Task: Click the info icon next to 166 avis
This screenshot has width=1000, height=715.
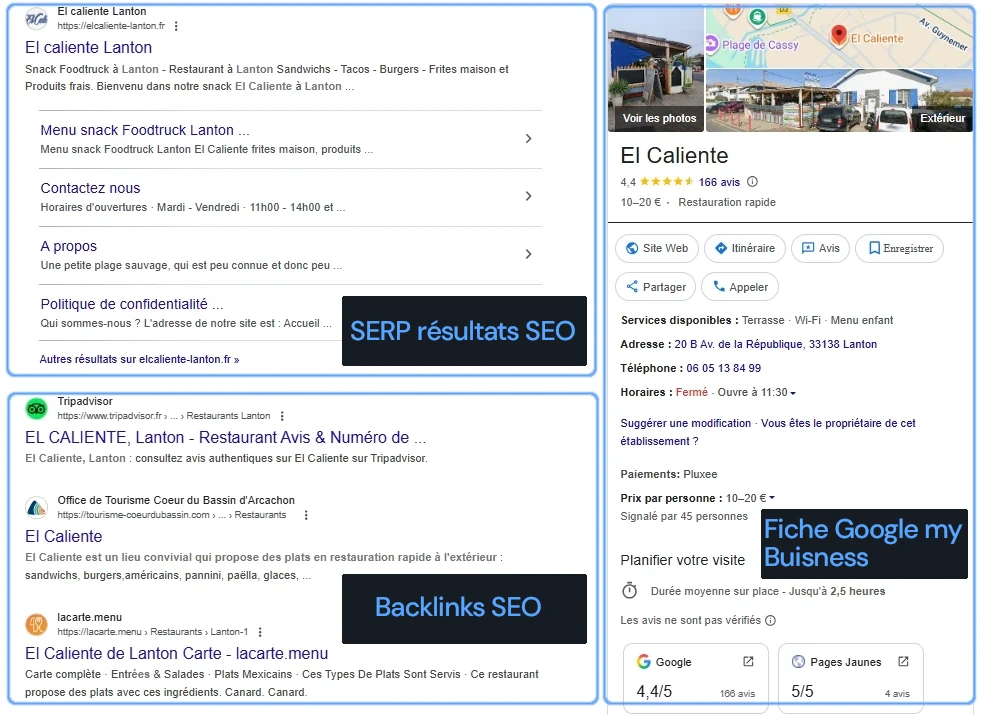Action: pyautogui.click(x=751, y=183)
